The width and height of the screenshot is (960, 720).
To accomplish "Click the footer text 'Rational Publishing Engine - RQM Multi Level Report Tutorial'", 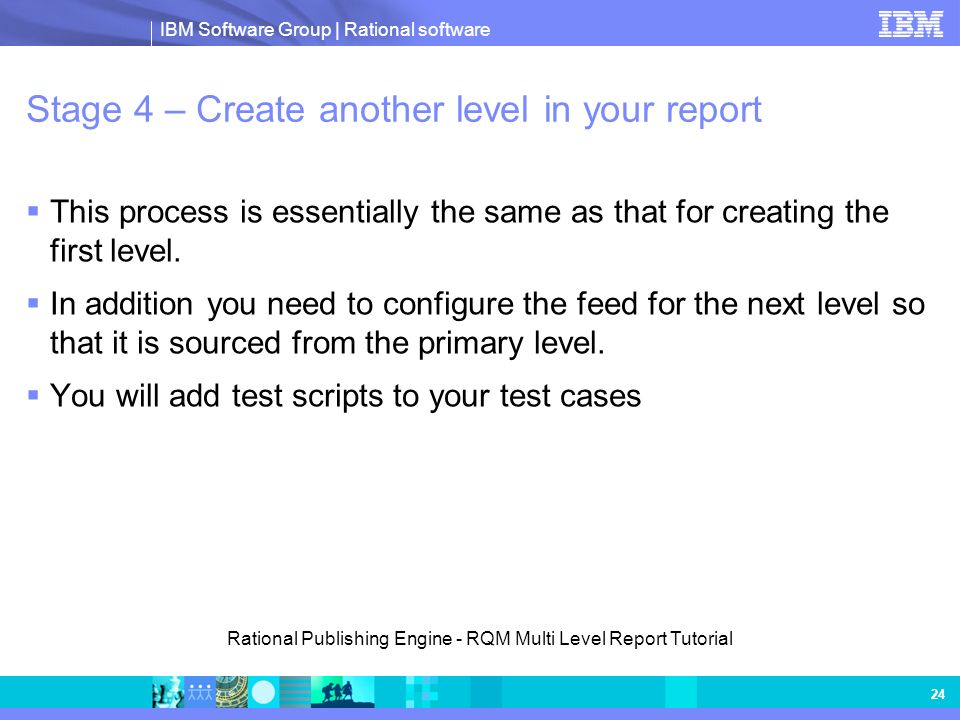I will click(x=479, y=639).
